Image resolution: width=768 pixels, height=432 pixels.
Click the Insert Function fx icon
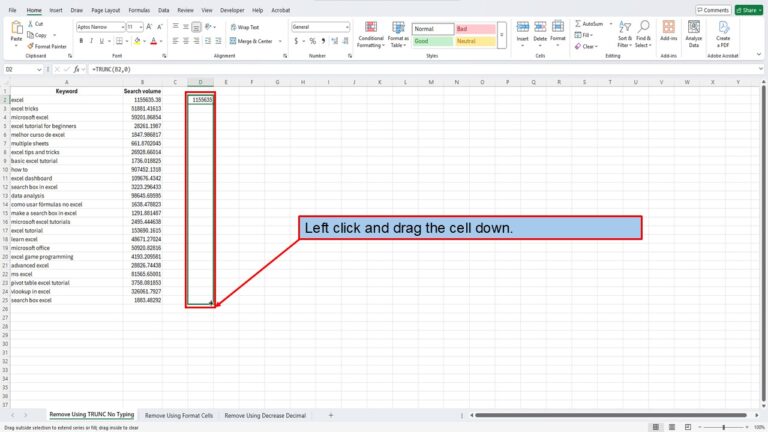(x=76, y=70)
